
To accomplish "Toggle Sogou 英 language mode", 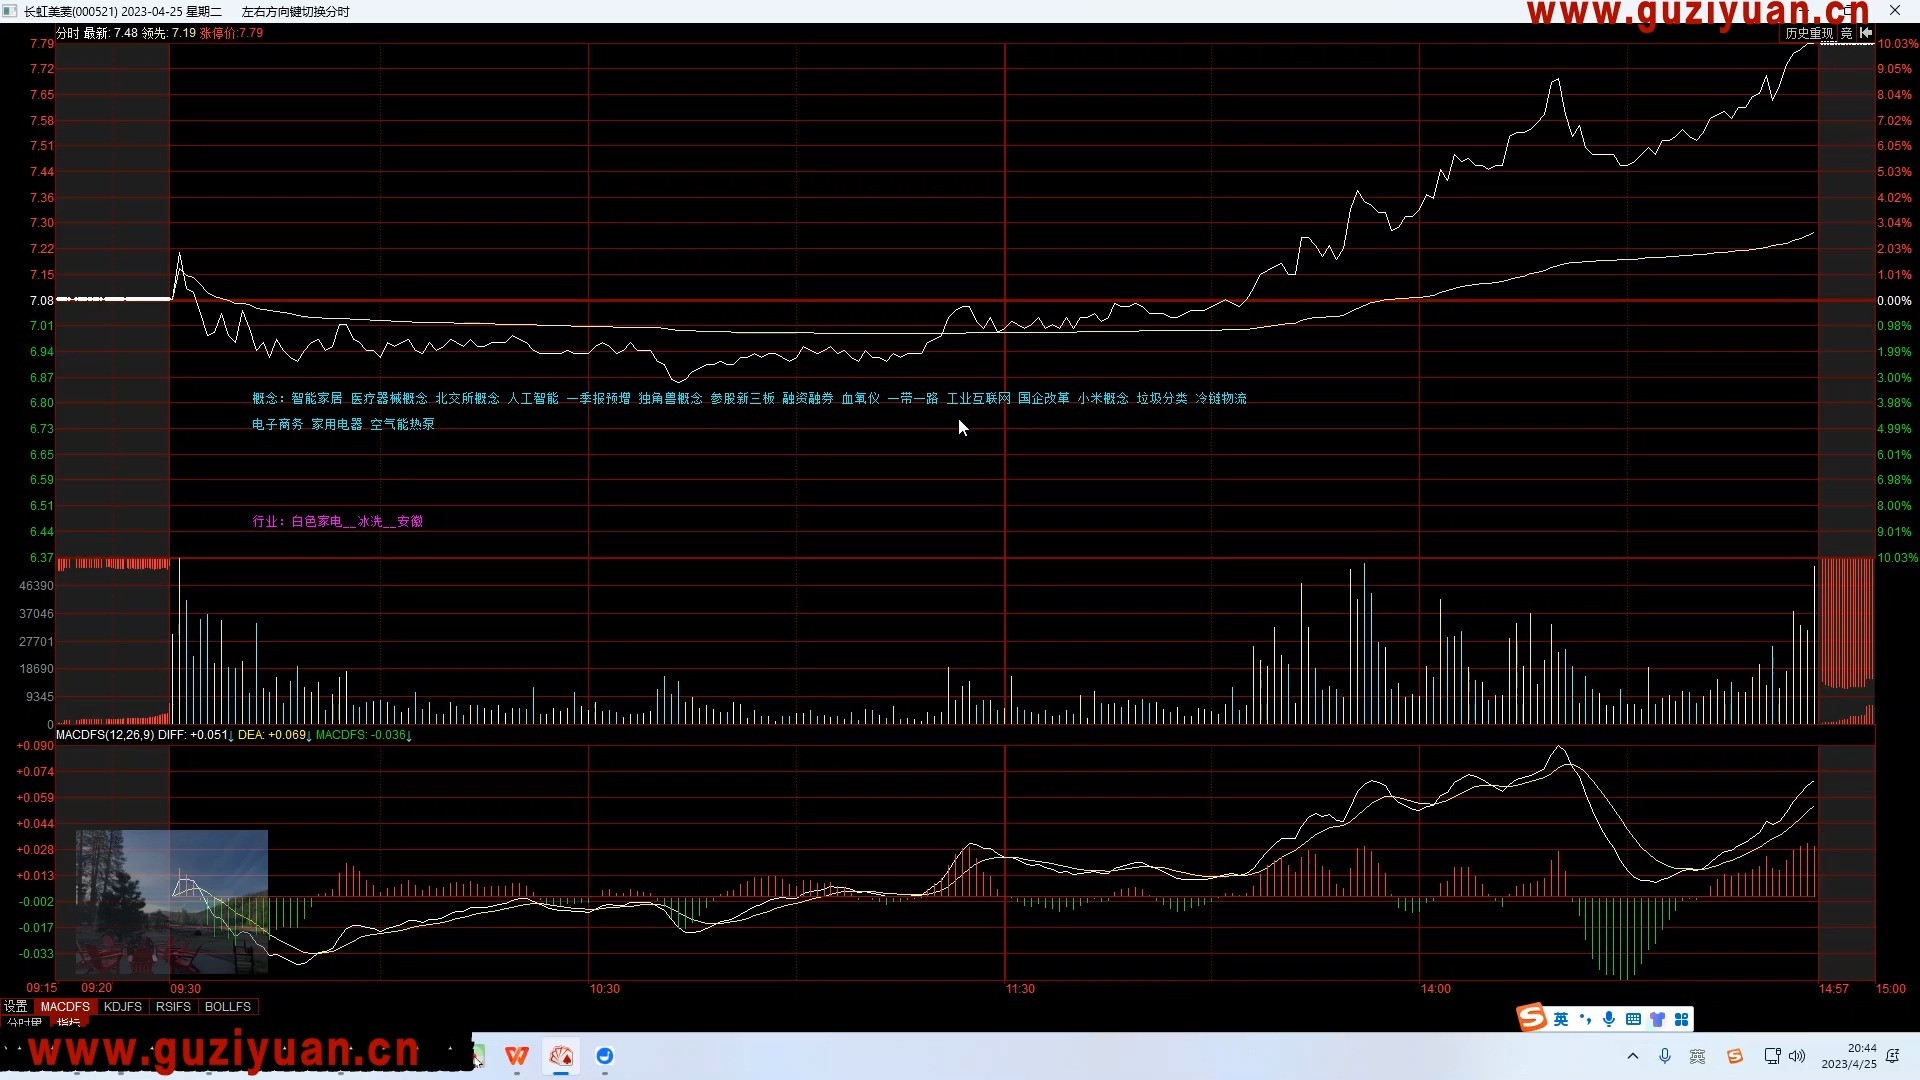I will (1561, 1019).
